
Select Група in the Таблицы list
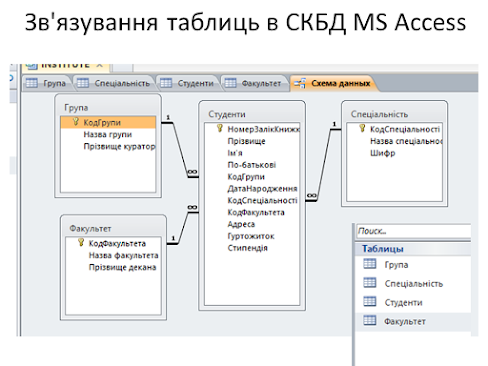click(413, 264)
